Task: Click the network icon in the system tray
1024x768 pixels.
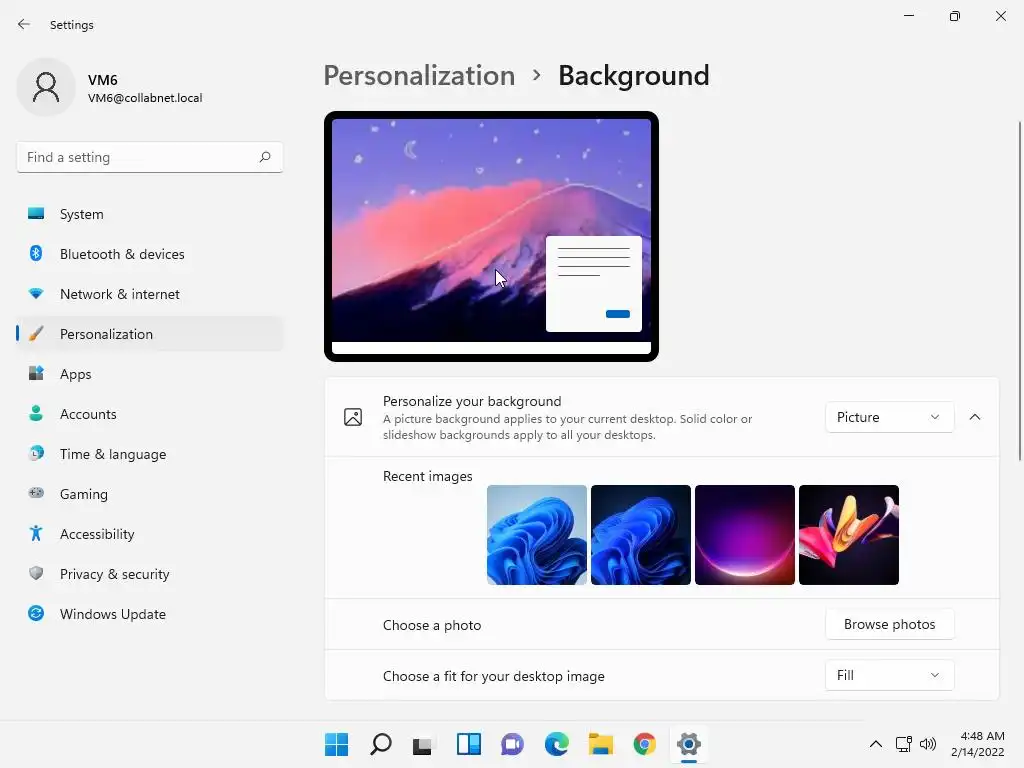Action: click(x=904, y=744)
